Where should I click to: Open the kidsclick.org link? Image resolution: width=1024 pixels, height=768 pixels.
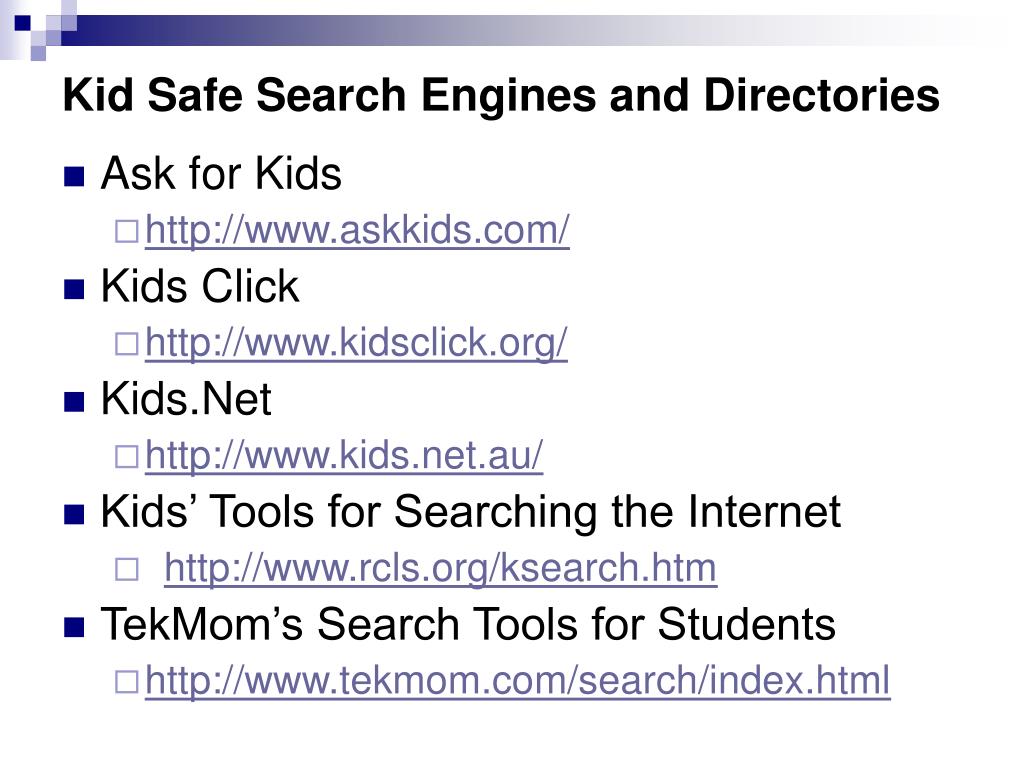coord(356,343)
